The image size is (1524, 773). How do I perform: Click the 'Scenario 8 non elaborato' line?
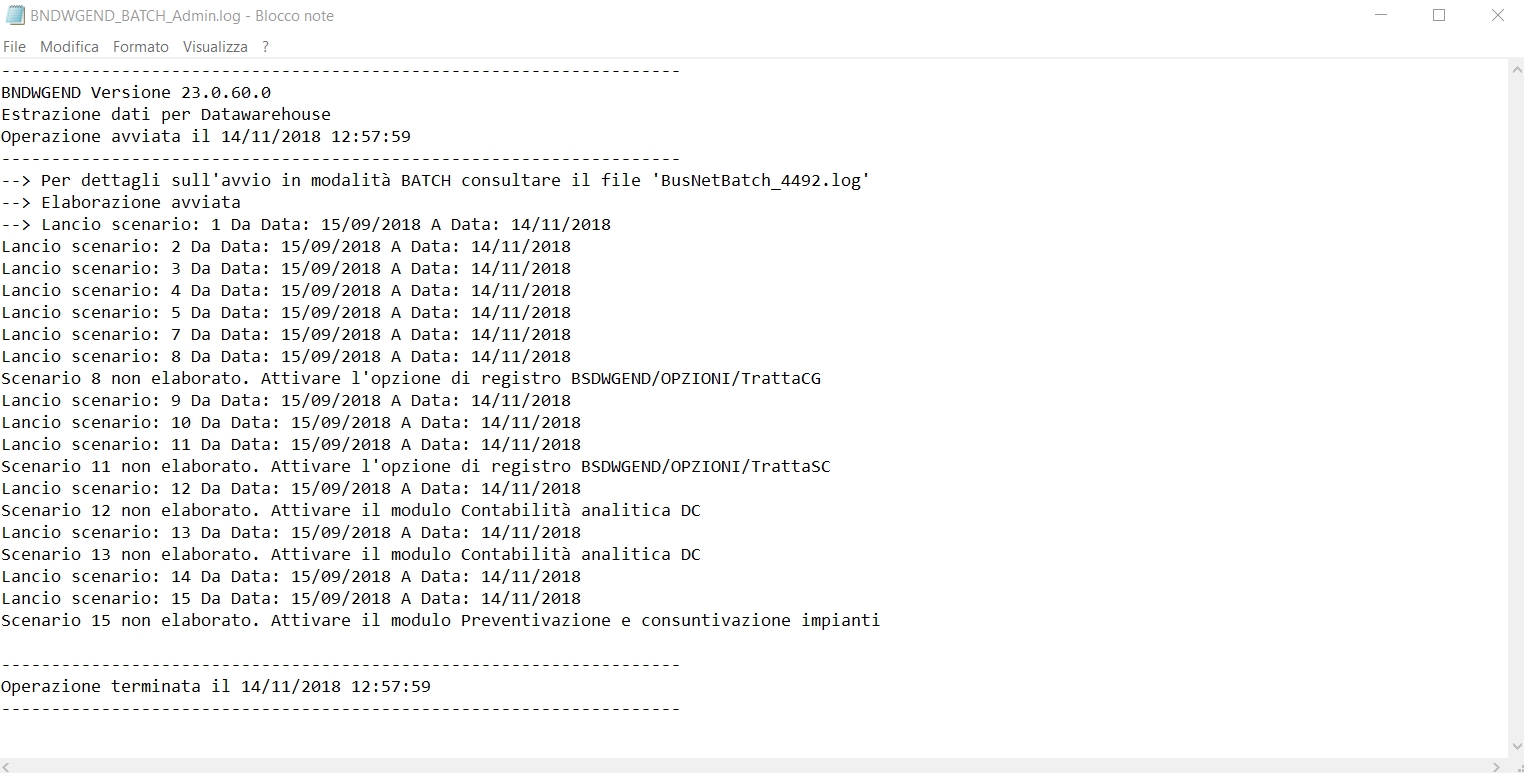410,379
